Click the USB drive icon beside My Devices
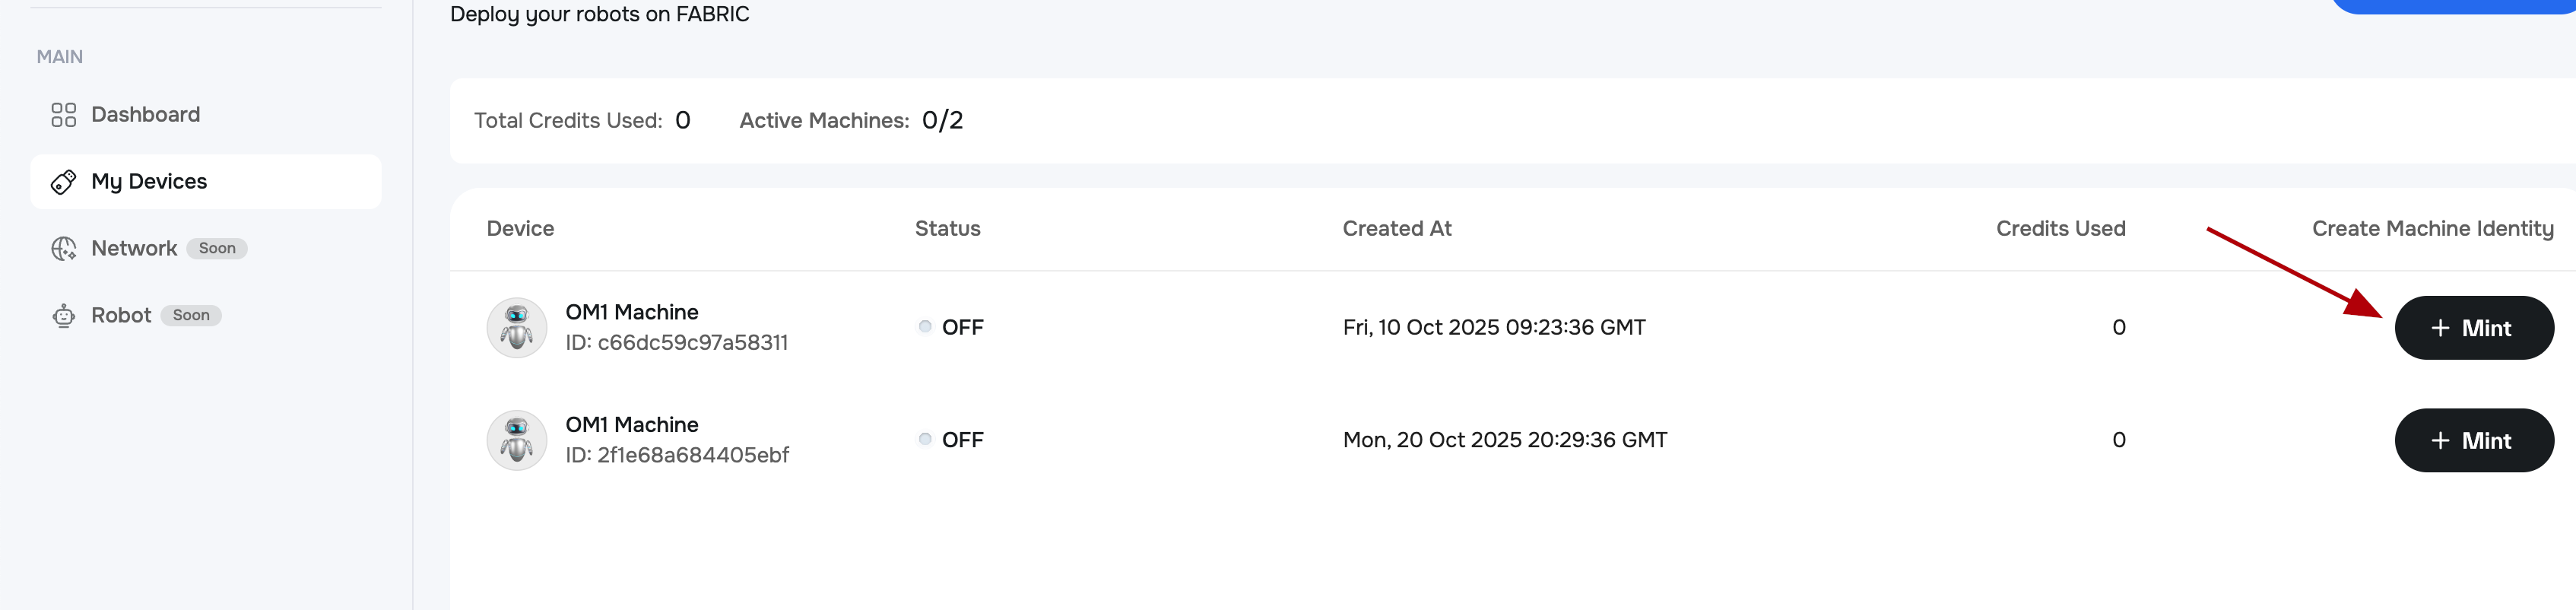Screen dimensions: 2576x610 (x=63, y=181)
